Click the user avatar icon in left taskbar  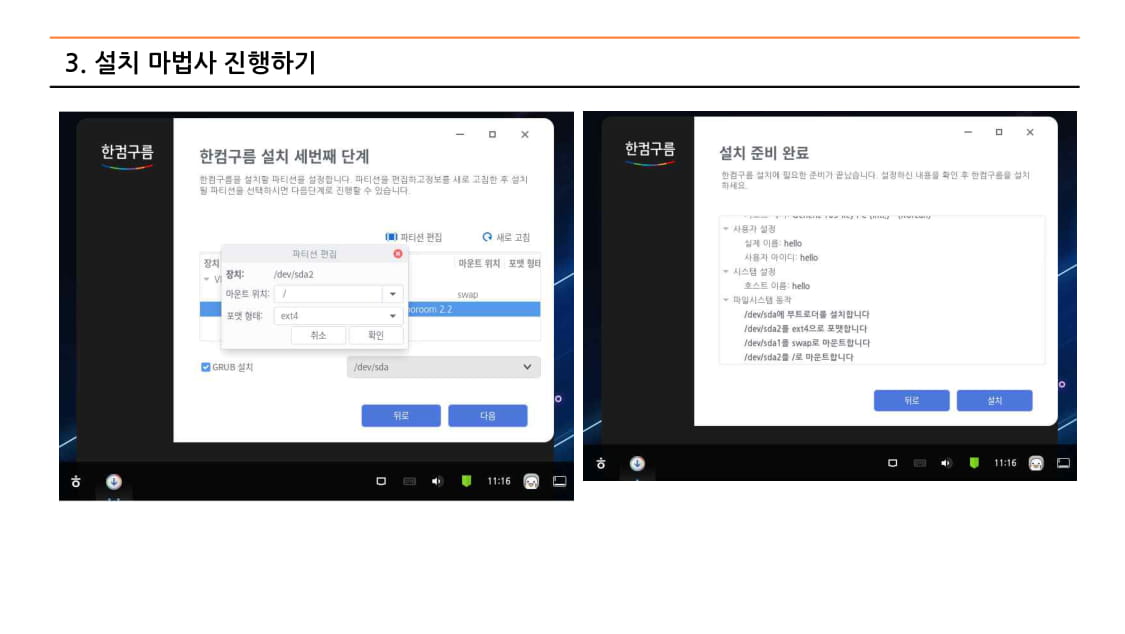(531, 482)
